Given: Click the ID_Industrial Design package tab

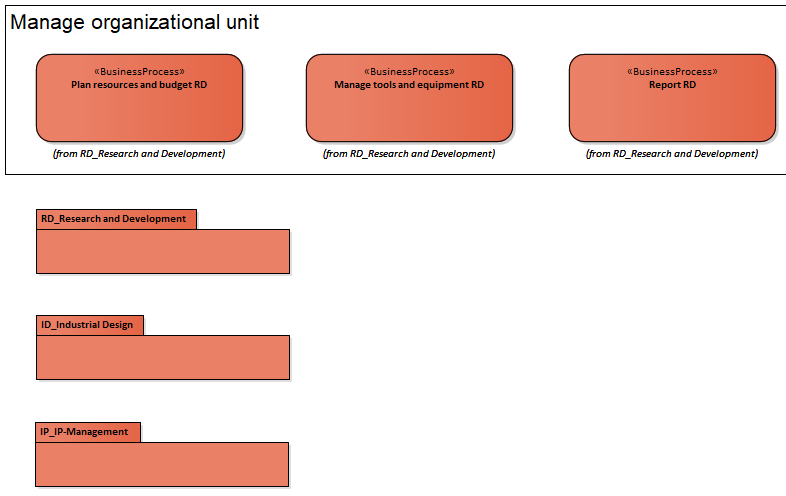Looking at the screenshot, I should pyautogui.click(x=88, y=325).
